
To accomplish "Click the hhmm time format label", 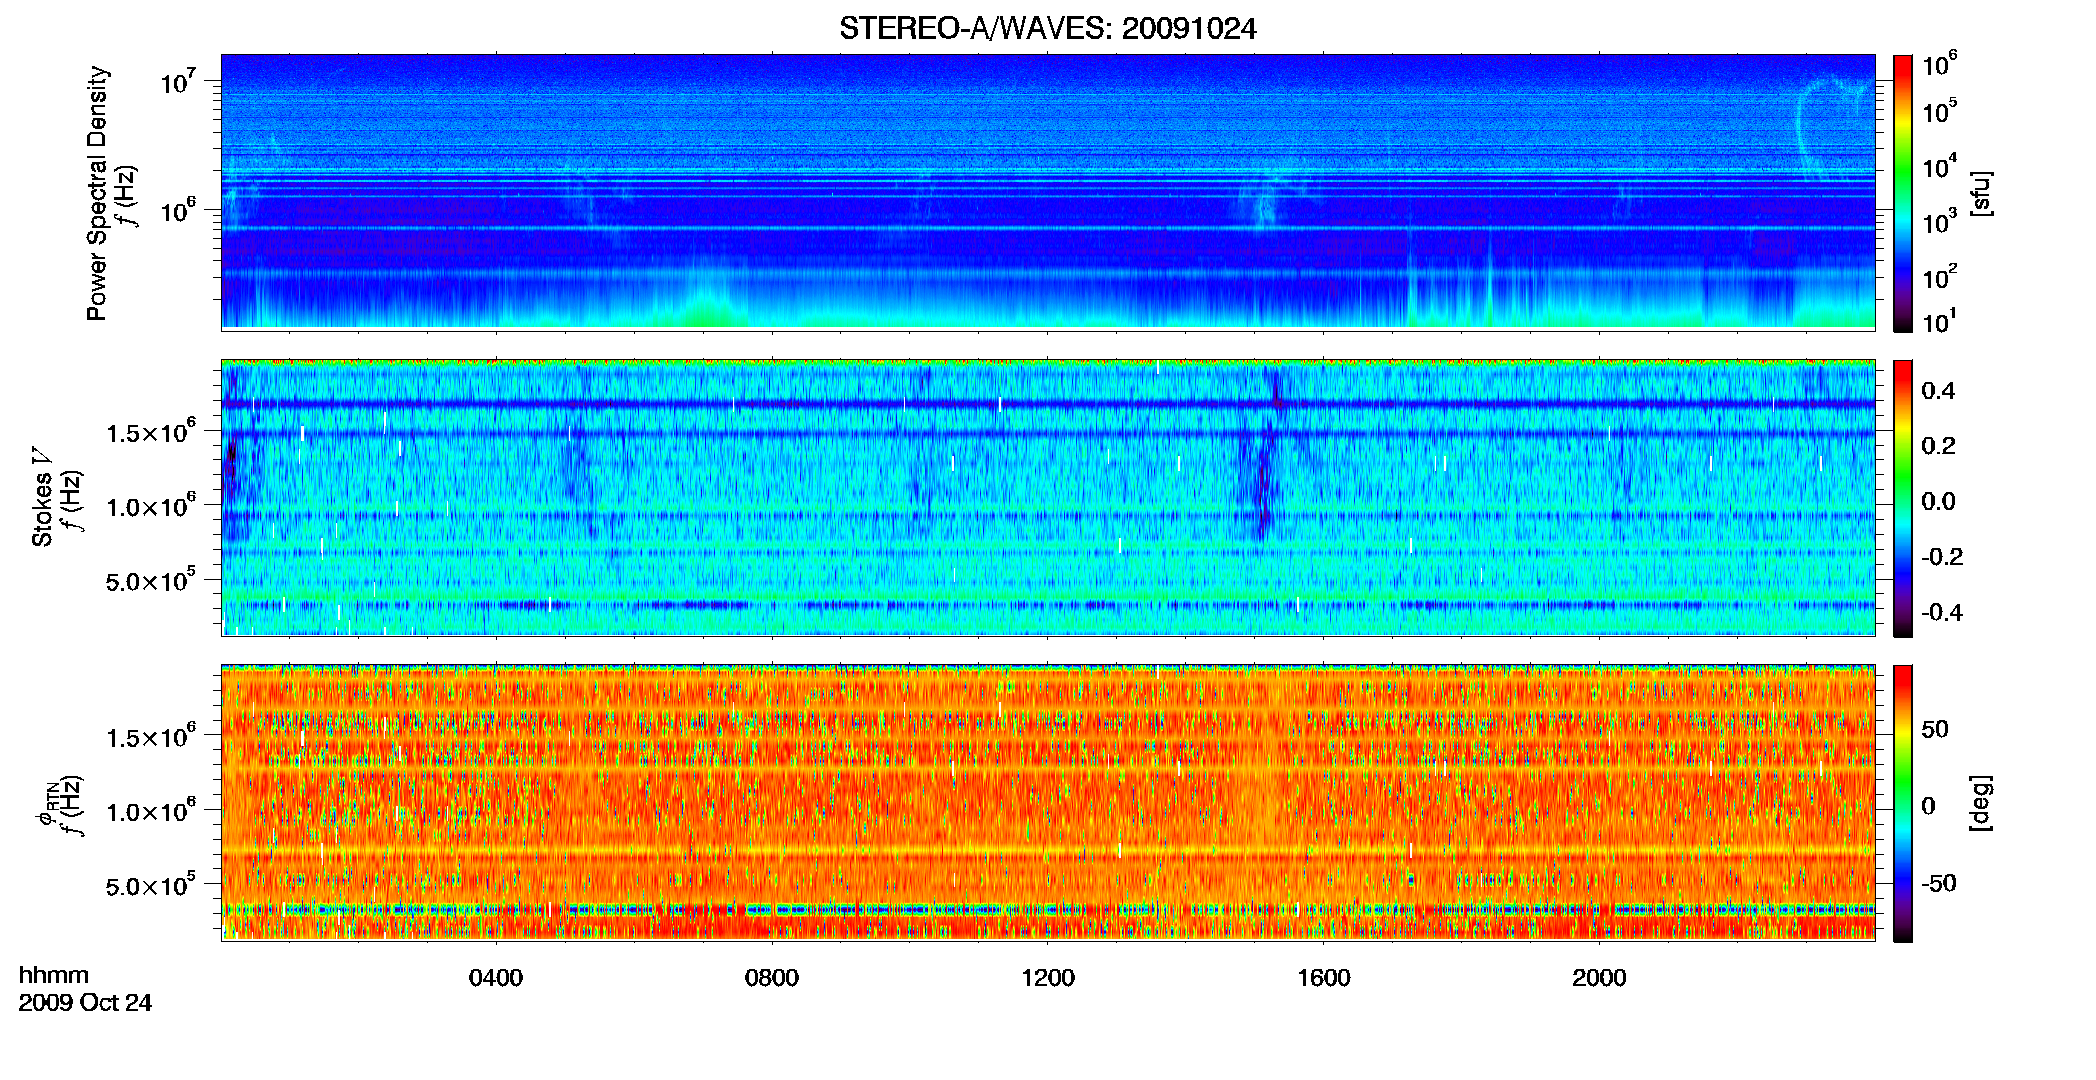I will 54,976.
